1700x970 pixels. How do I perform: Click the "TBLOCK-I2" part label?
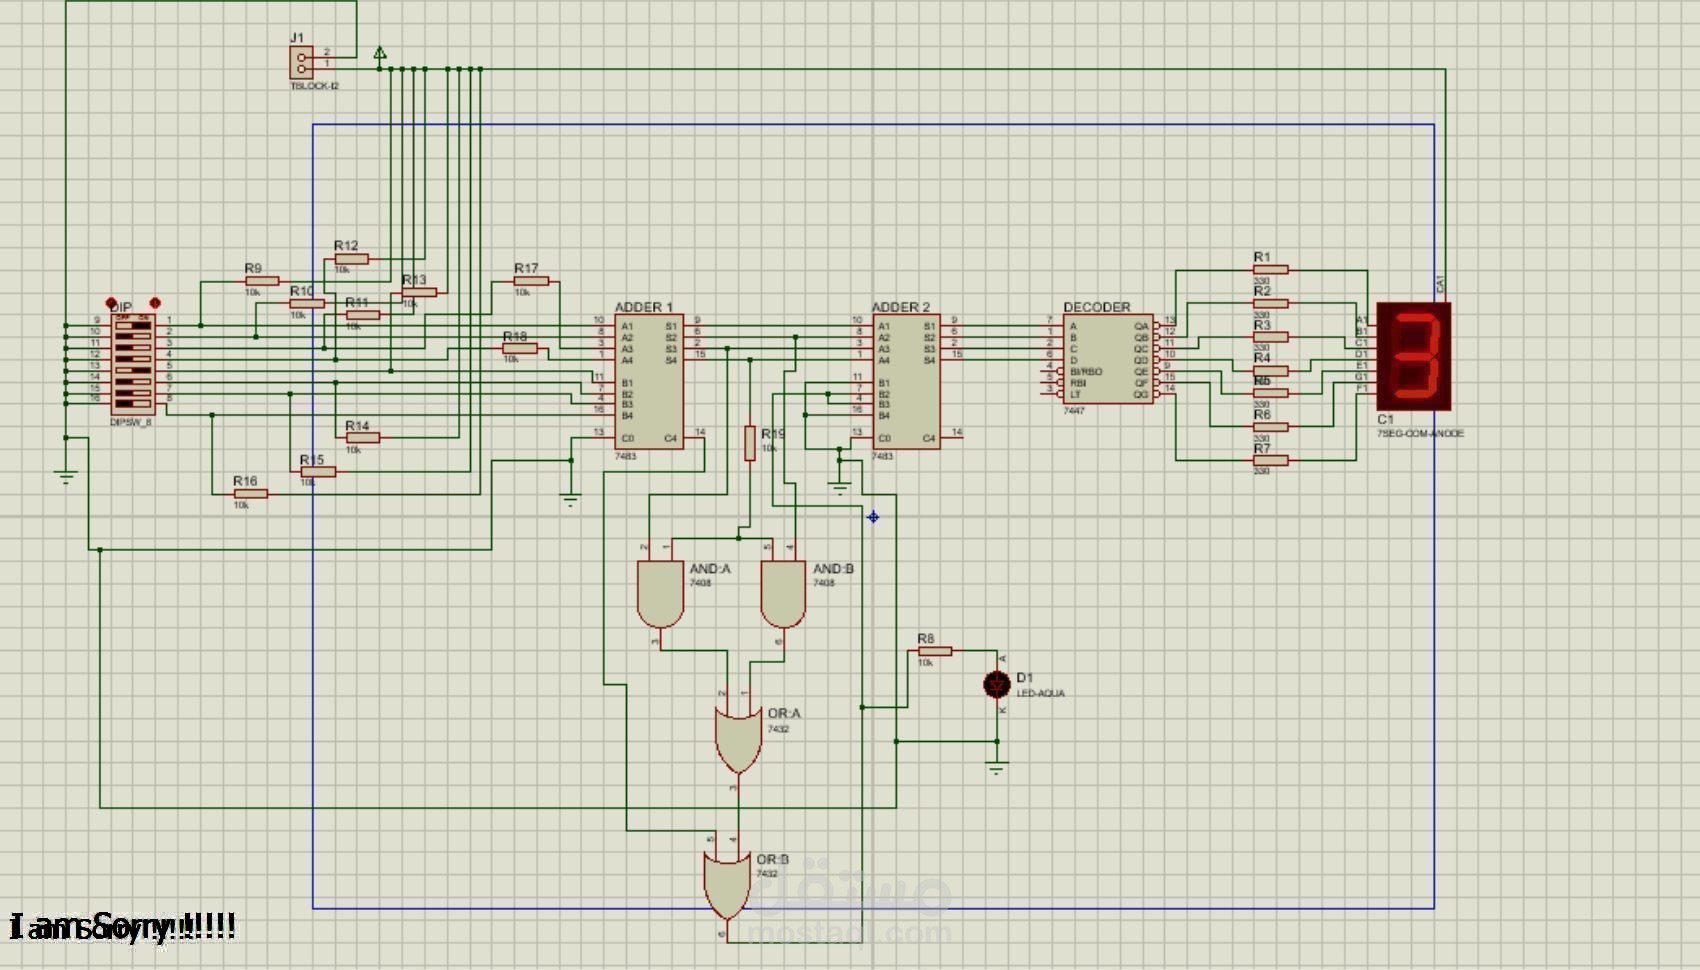coord(315,86)
